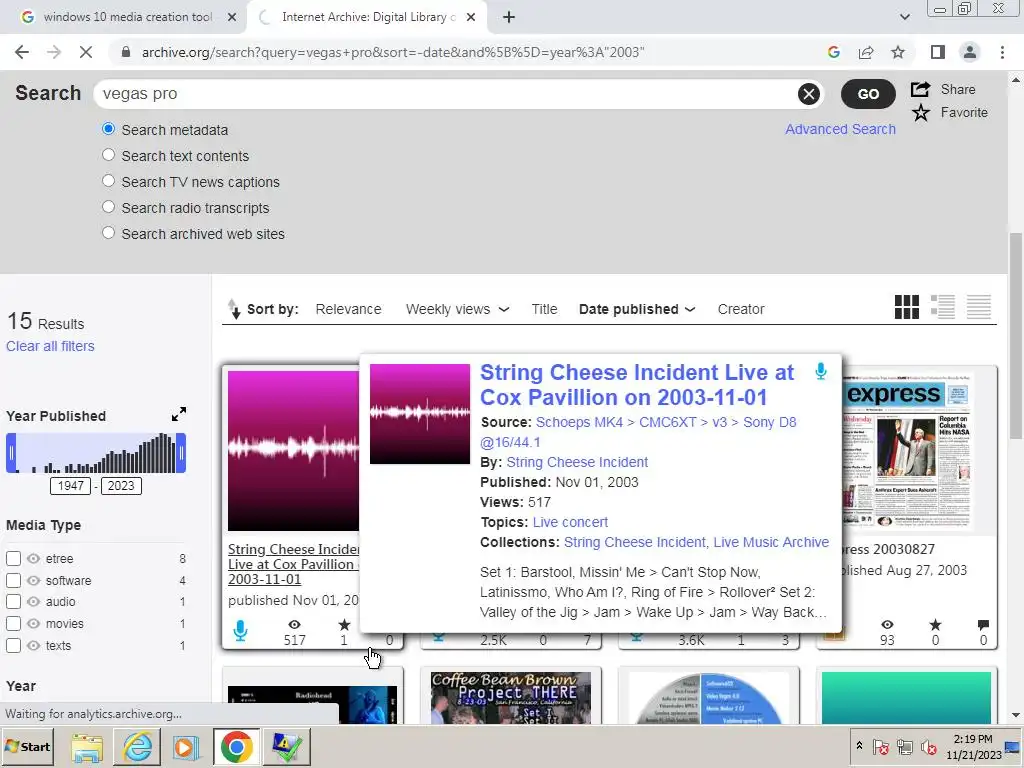Close the windows 10 media creation tool tab
The height and width of the screenshot is (768, 1024).
(x=232, y=18)
